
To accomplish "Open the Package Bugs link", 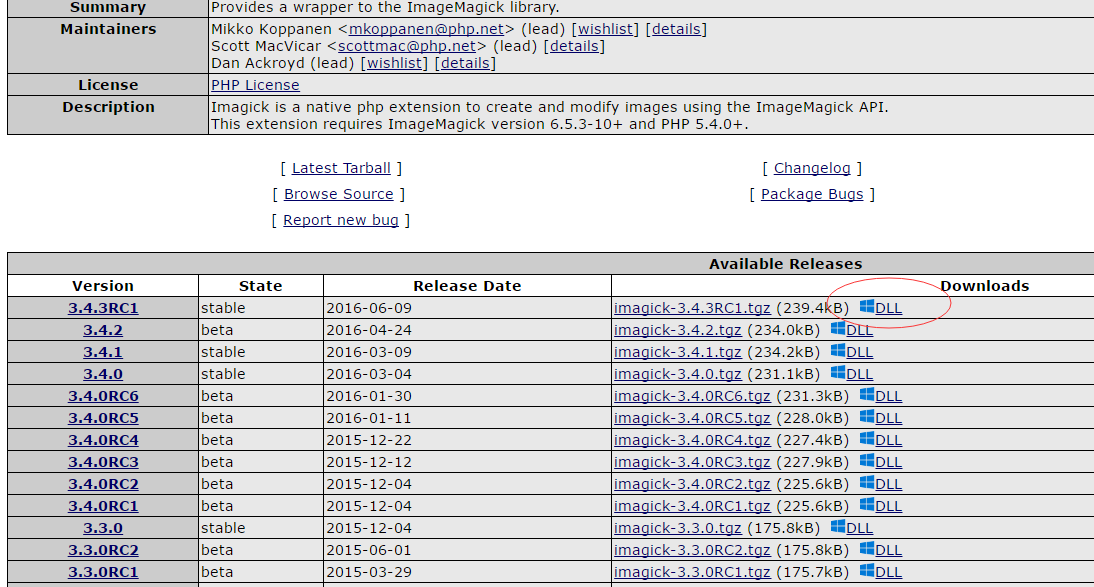I will (x=812, y=194).
